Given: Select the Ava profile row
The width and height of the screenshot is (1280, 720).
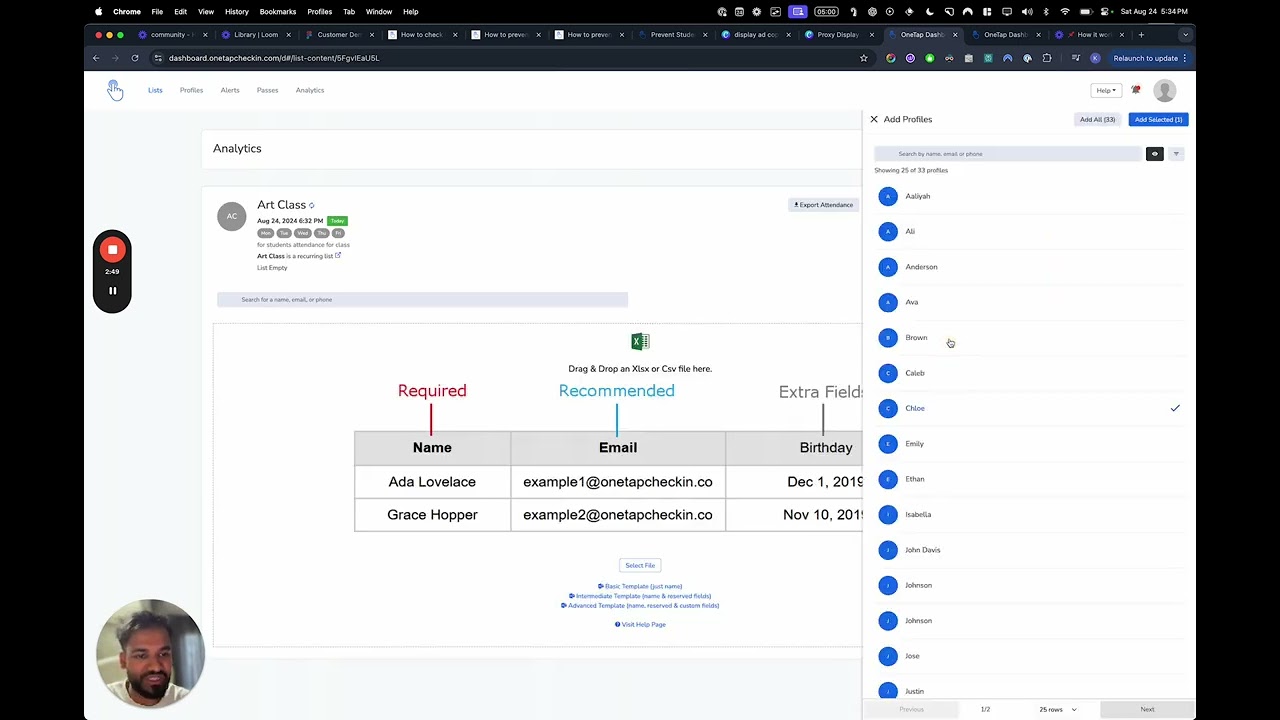Looking at the screenshot, I should pos(1029,302).
